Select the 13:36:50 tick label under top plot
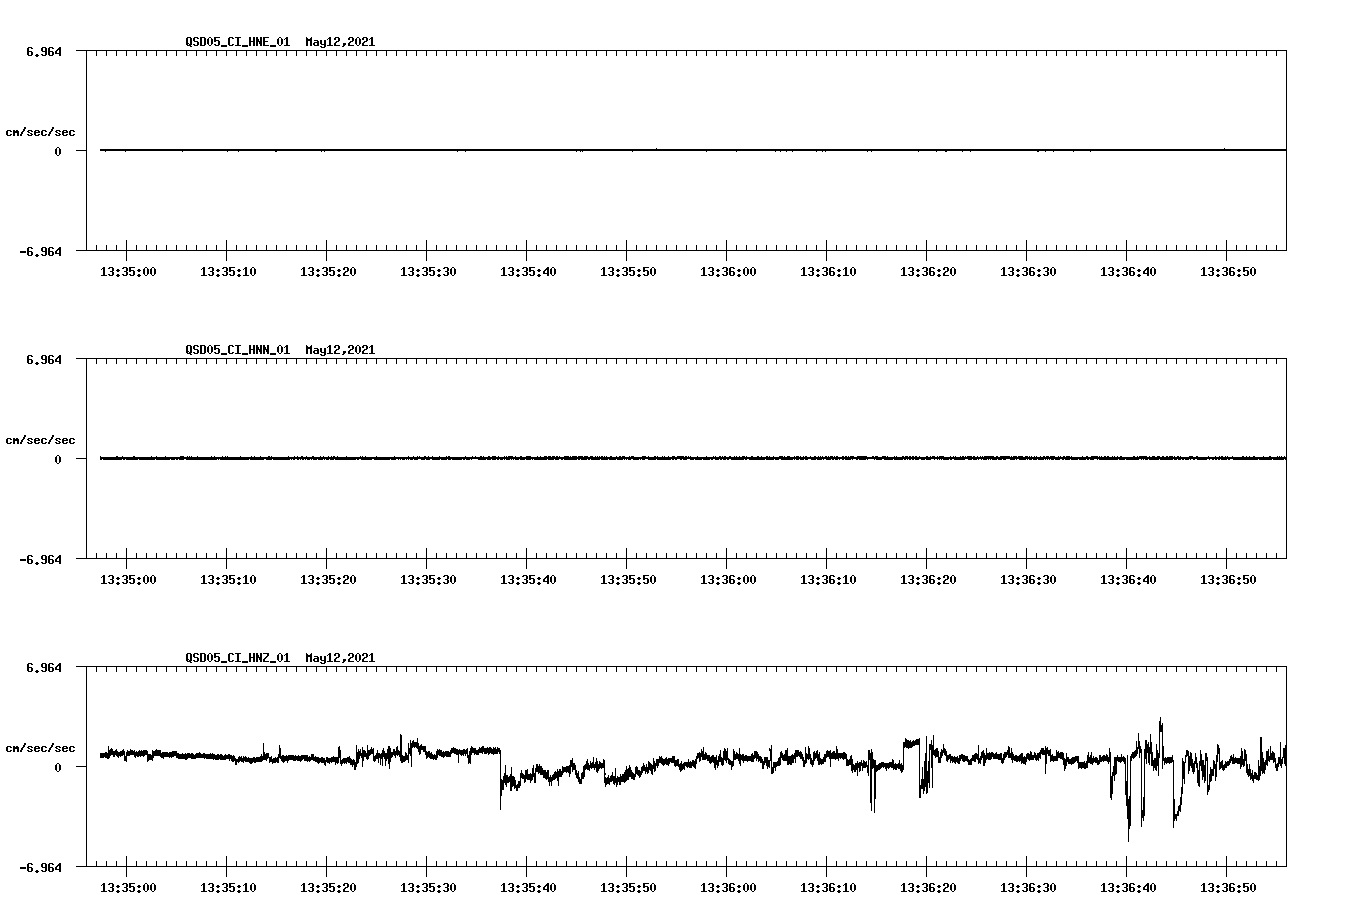Image resolution: width=1358 pixels, height=924 pixels. pyautogui.click(x=1227, y=271)
